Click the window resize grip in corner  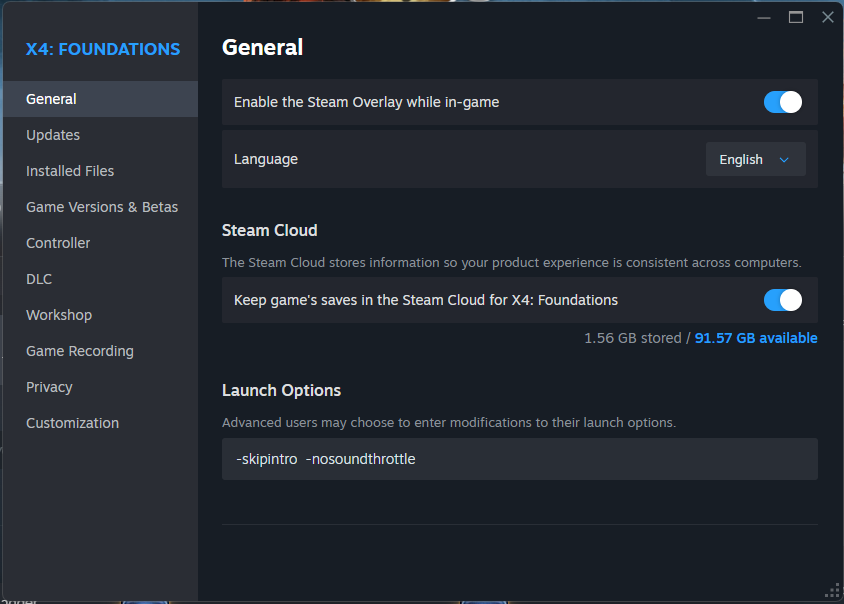pyautogui.click(x=833, y=591)
